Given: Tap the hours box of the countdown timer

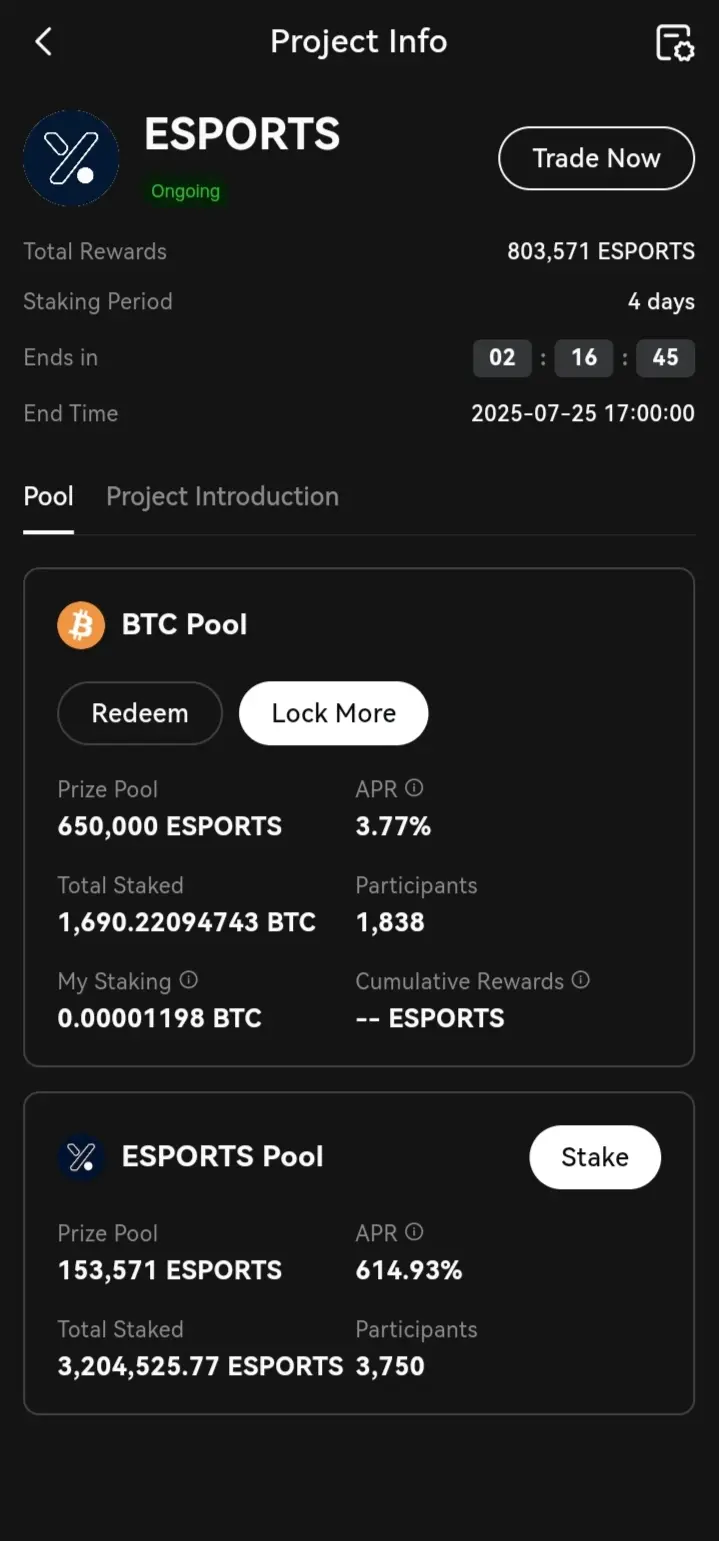Looking at the screenshot, I should pos(502,358).
